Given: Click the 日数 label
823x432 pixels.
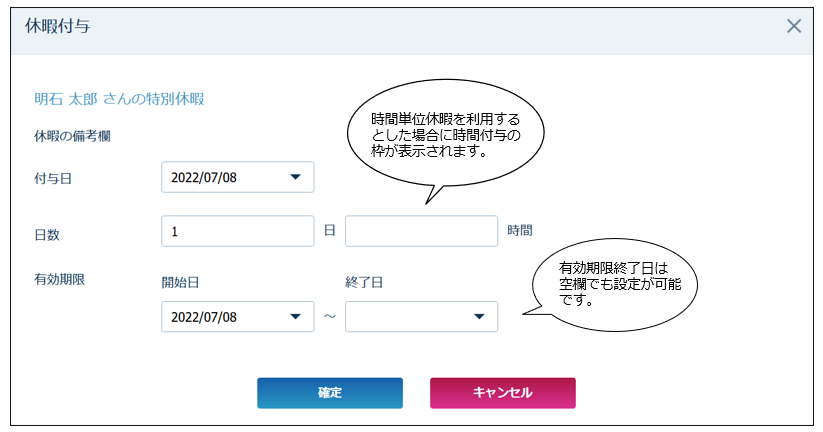Looking at the screenshot, I should [47, 235].
